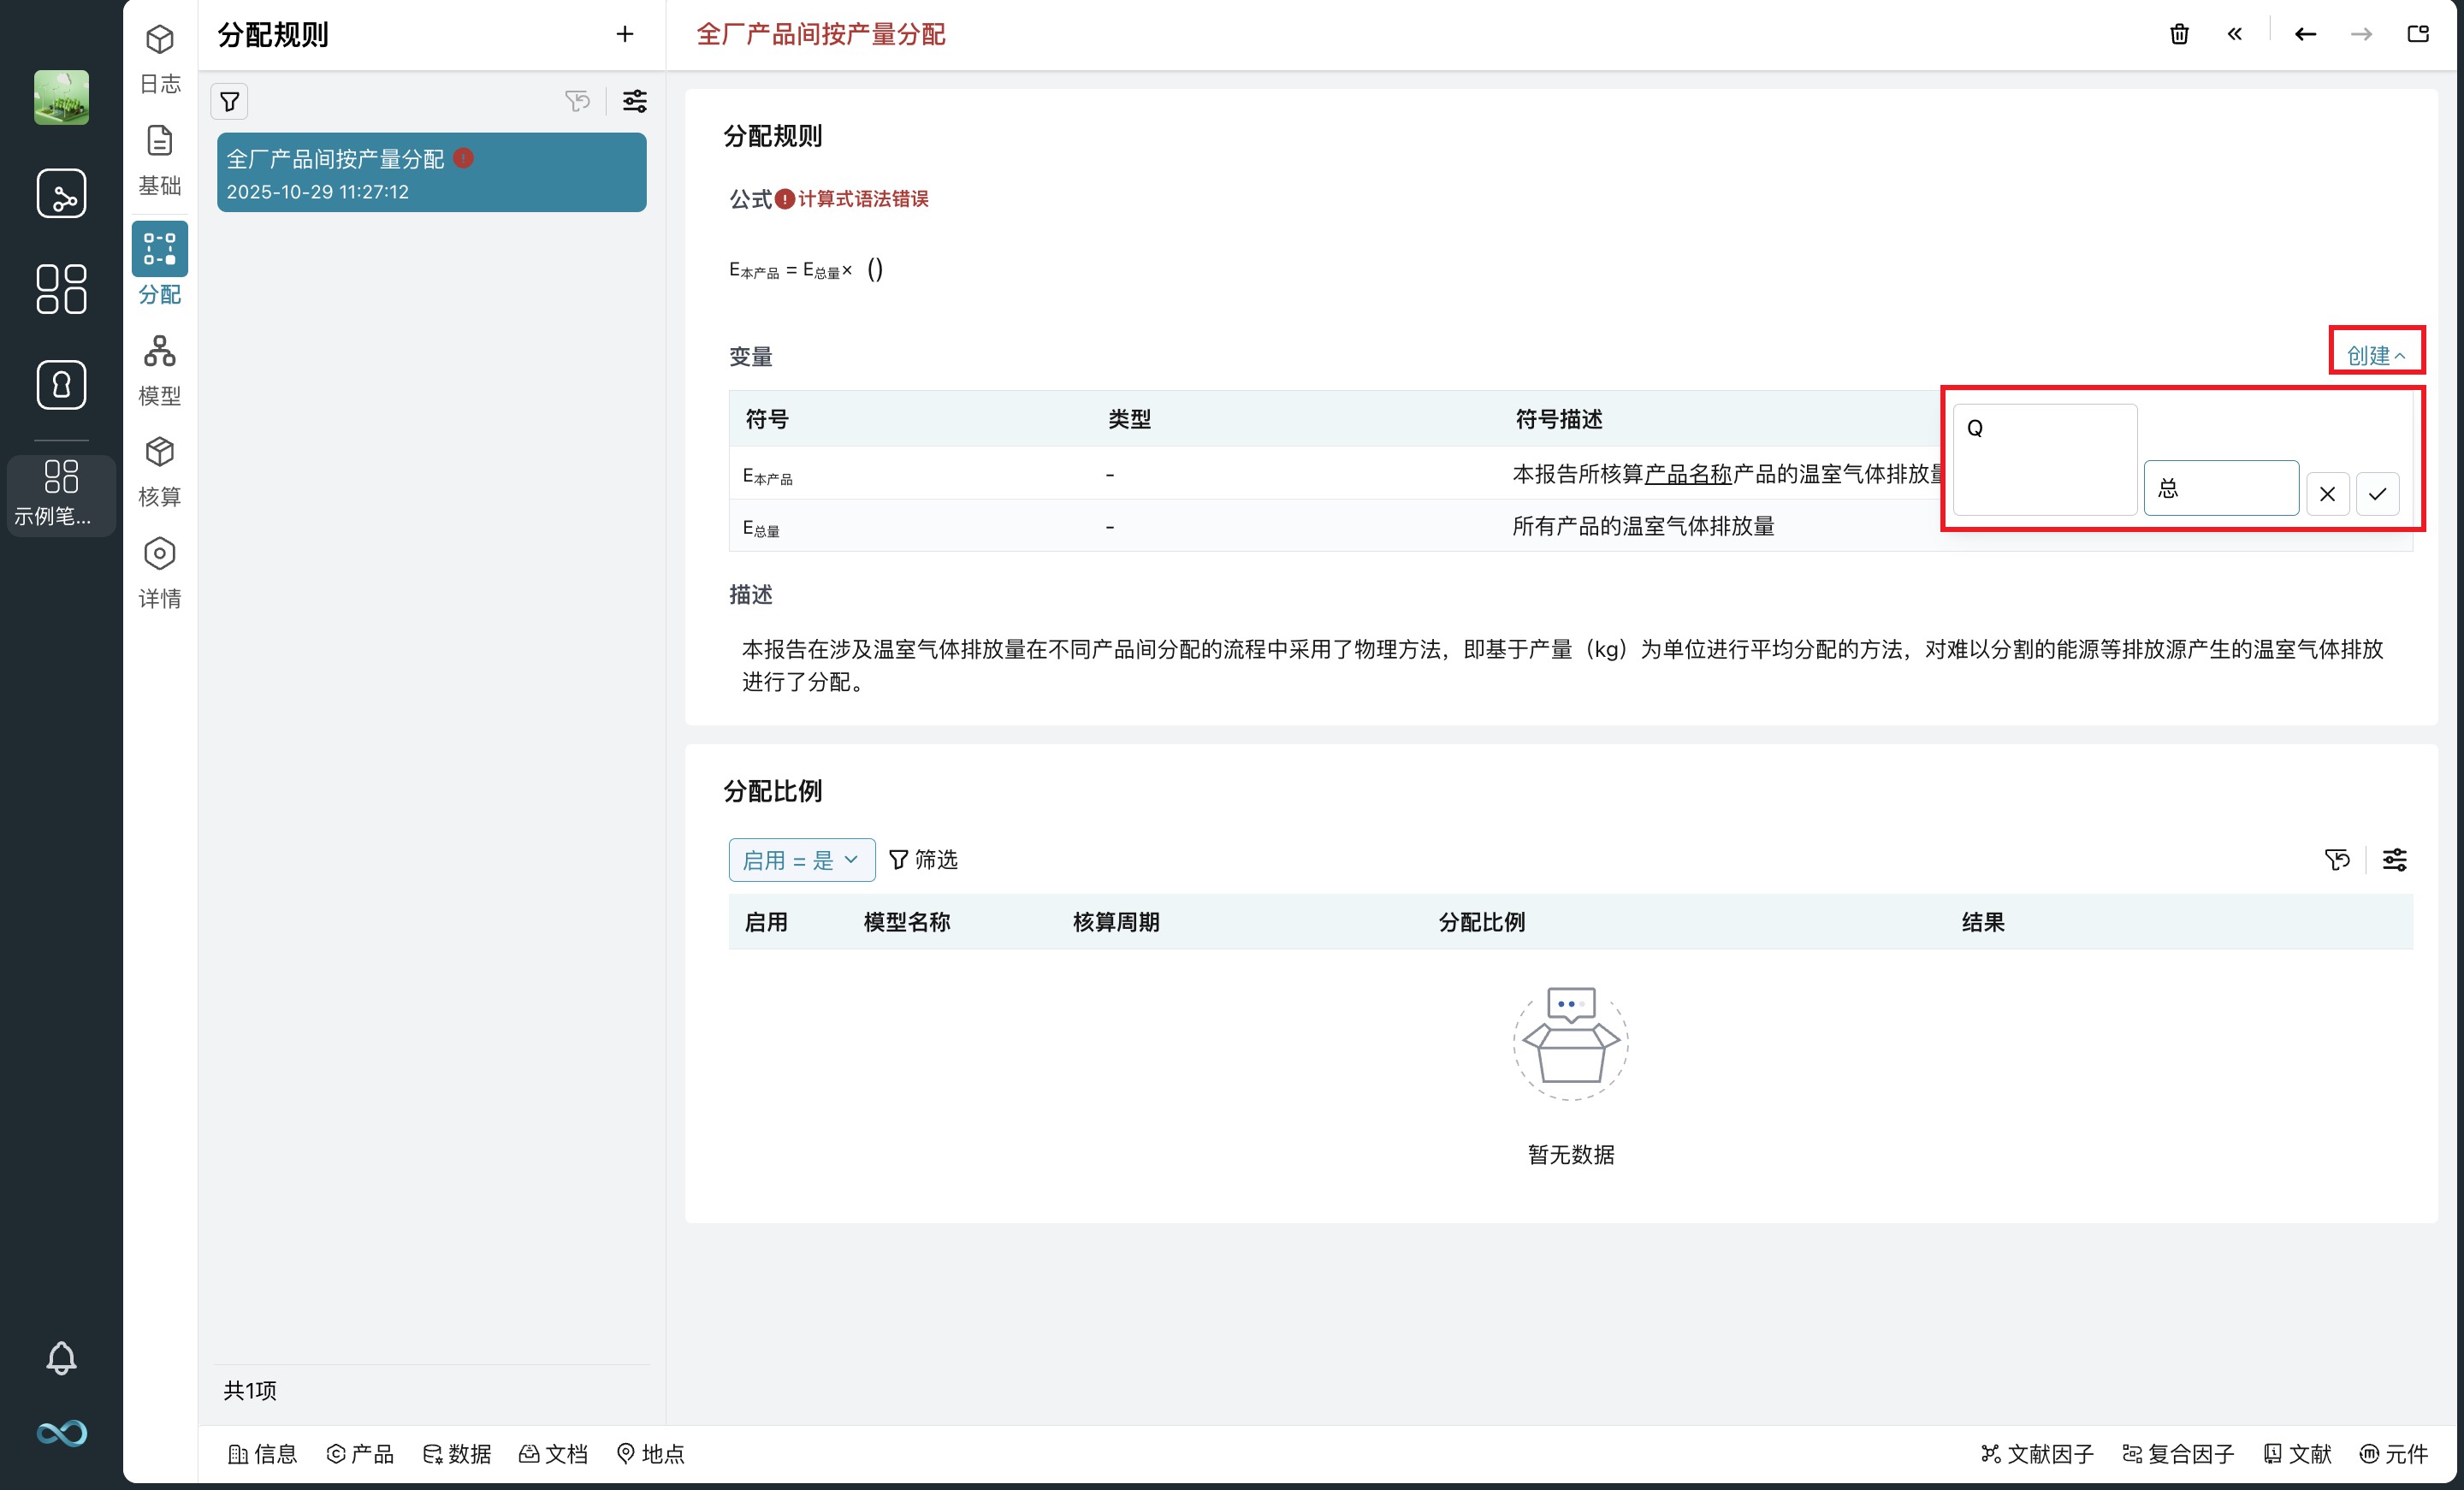
Task: Select the 全厂产品间按产量分配 list item
Action: tap(431, 172)
